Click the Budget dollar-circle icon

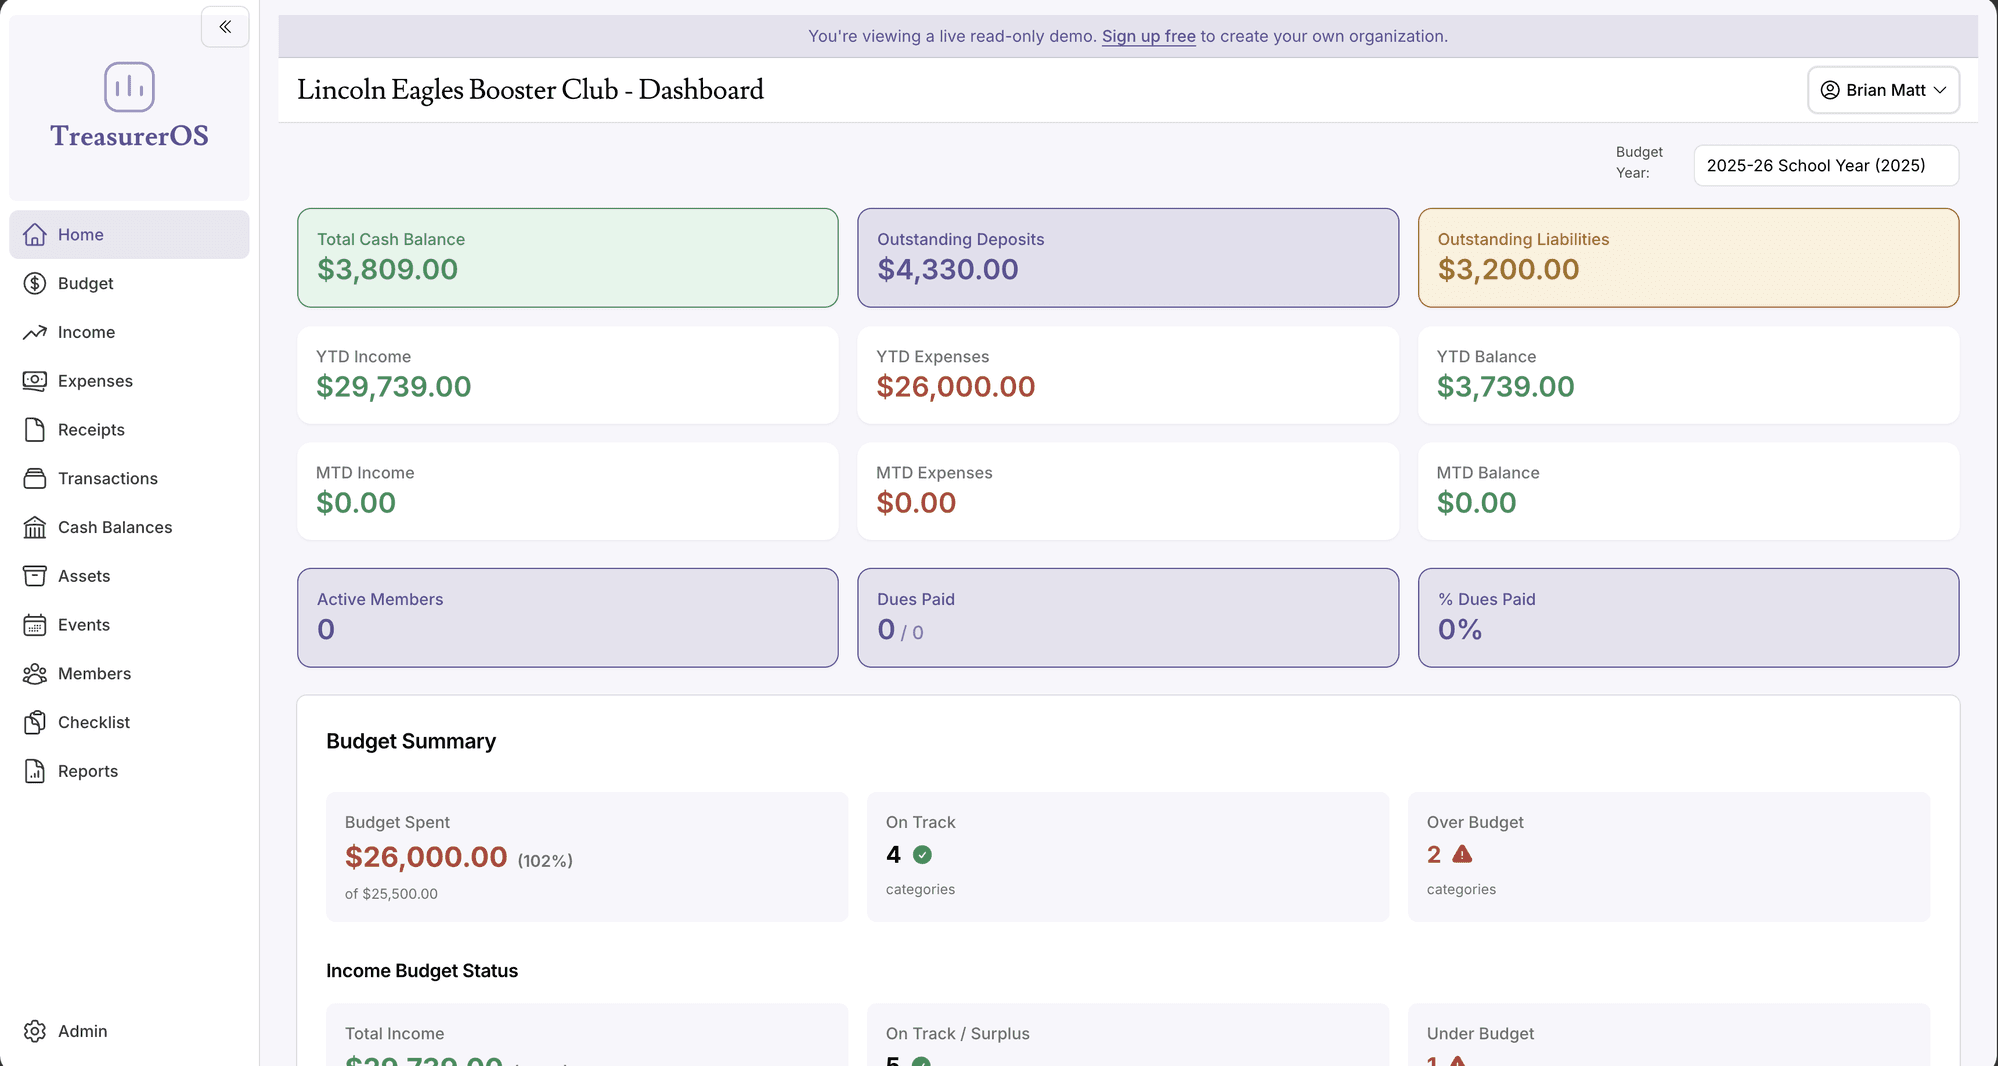pos(35,283)
